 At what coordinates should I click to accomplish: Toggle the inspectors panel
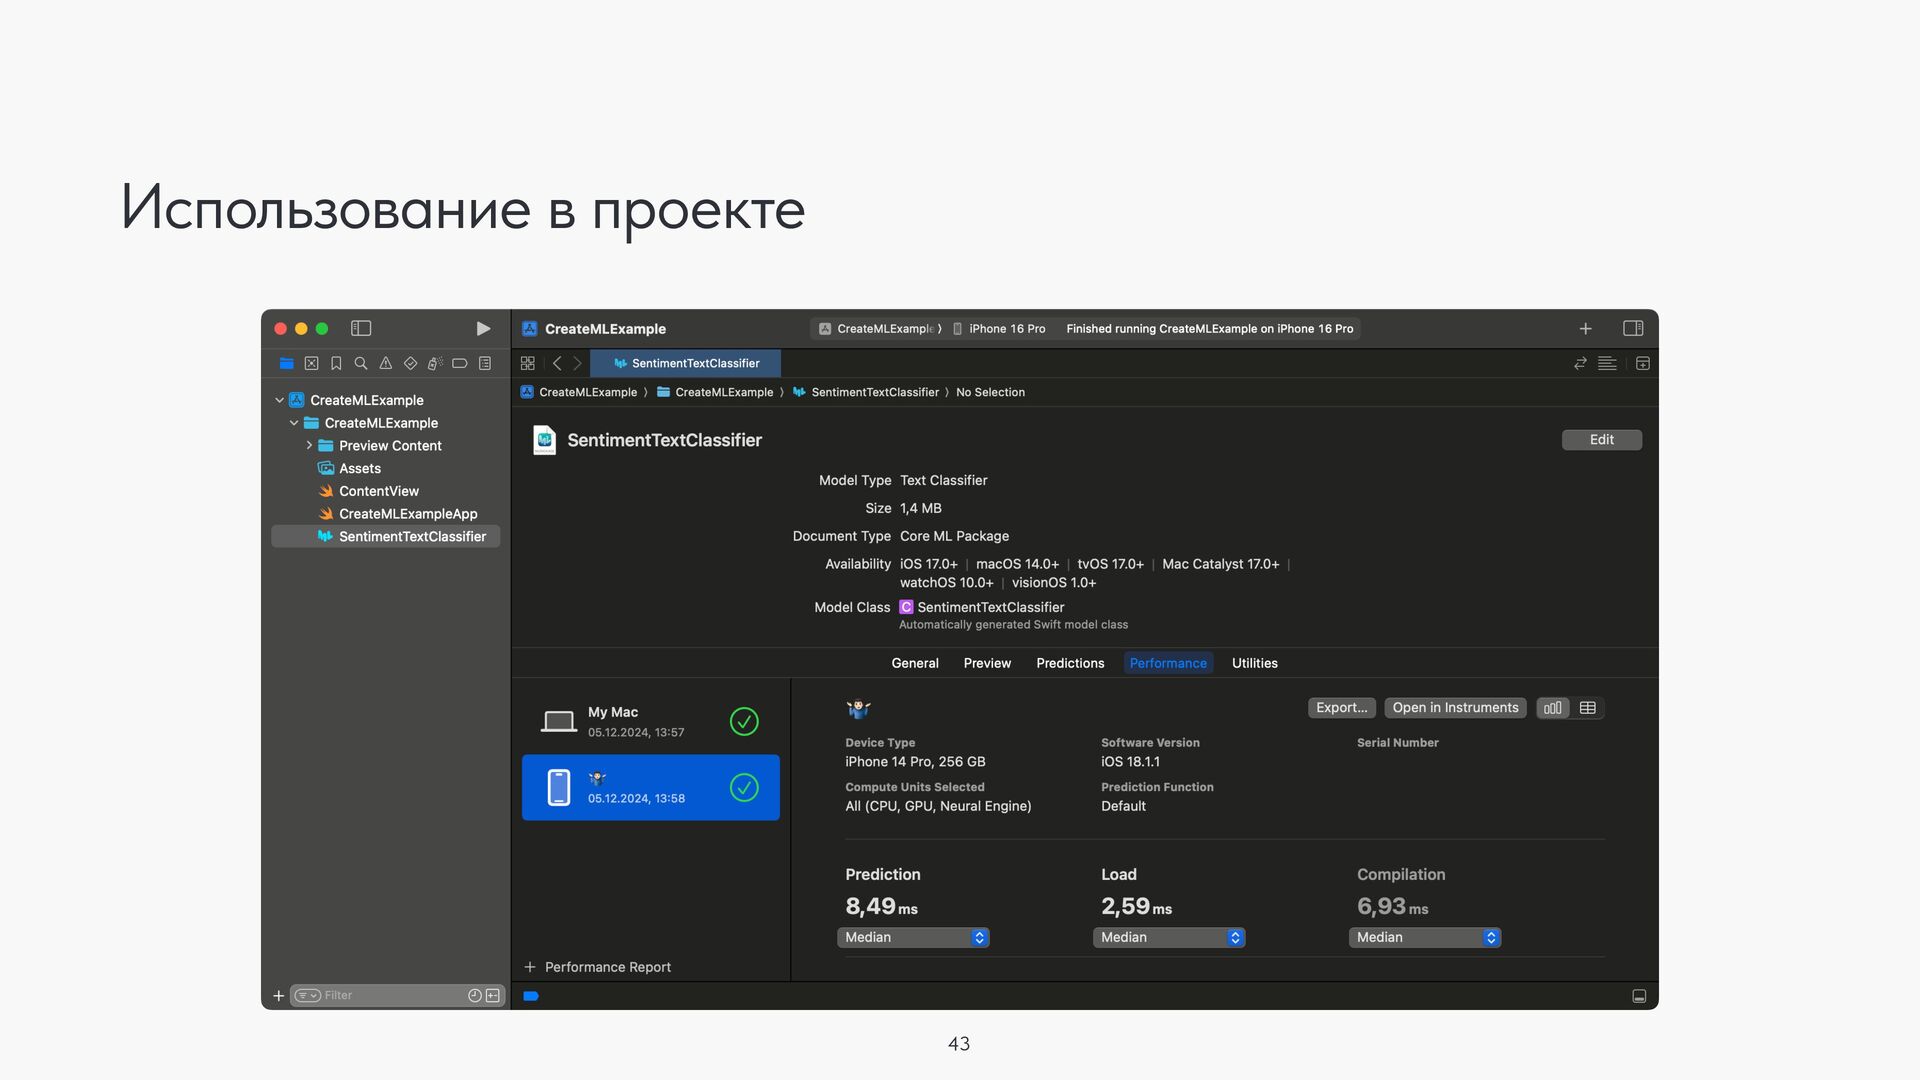(1633, 328)
